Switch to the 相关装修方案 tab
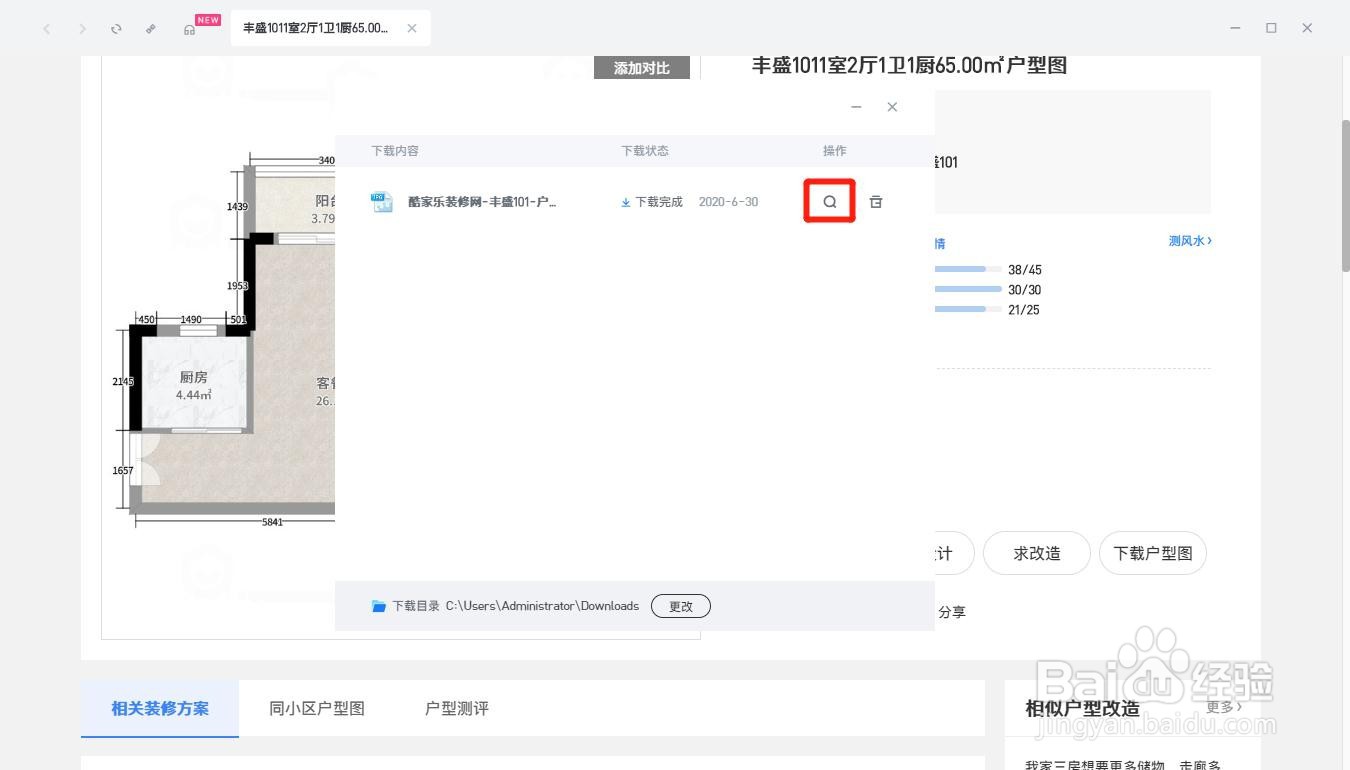 (160, 708)
